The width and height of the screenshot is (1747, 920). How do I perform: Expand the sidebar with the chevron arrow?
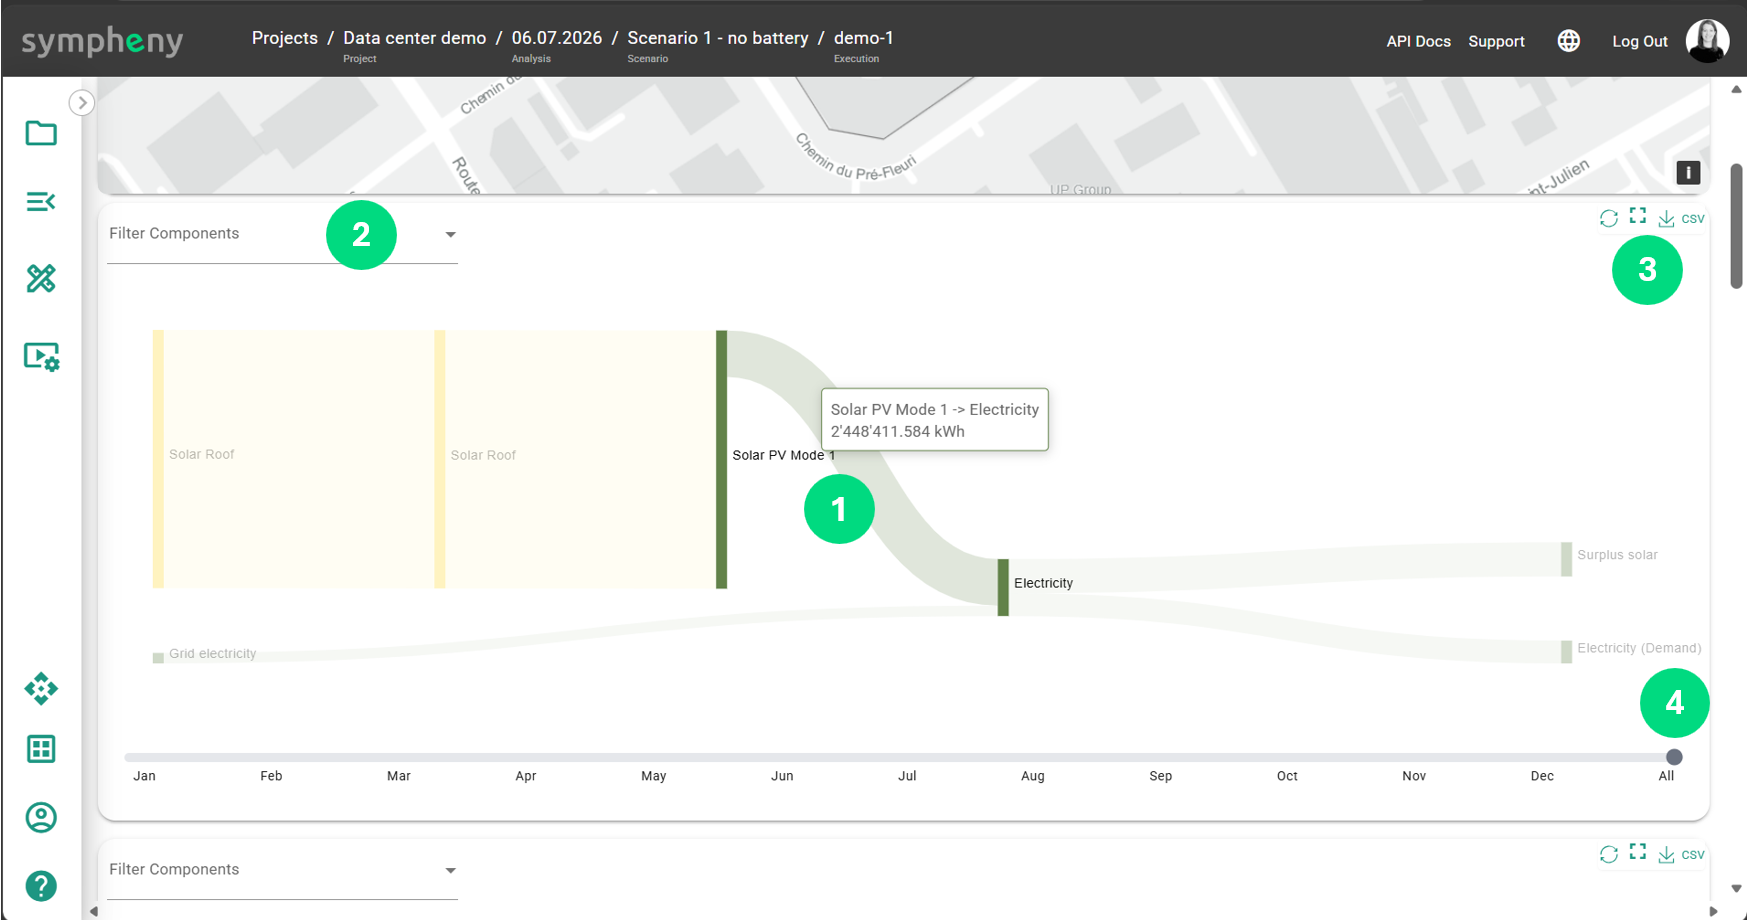point(82,102)
